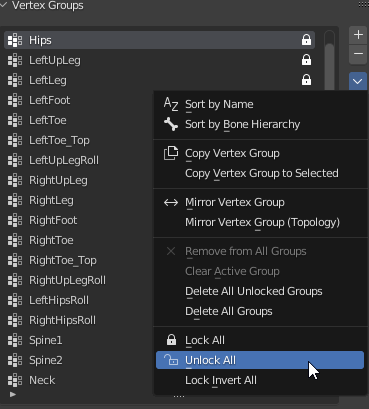Viewport: 369px width, 409px height.
Task: Click the vertex group icon beside LeftHipsRoll
Action: coord(15,300)
